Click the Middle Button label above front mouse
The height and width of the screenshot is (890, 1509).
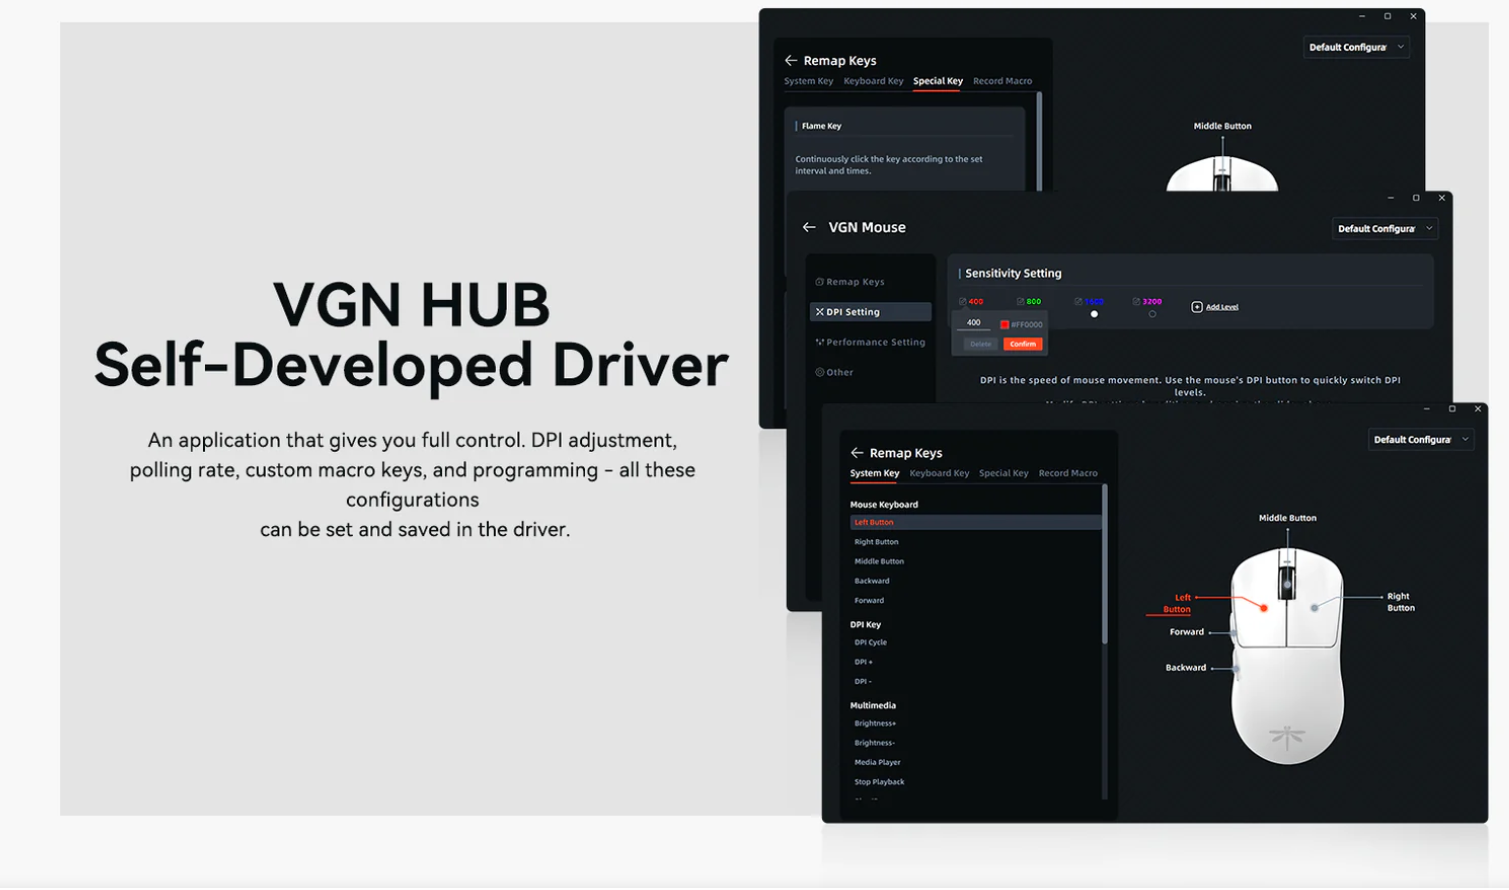coord(1287,518)
